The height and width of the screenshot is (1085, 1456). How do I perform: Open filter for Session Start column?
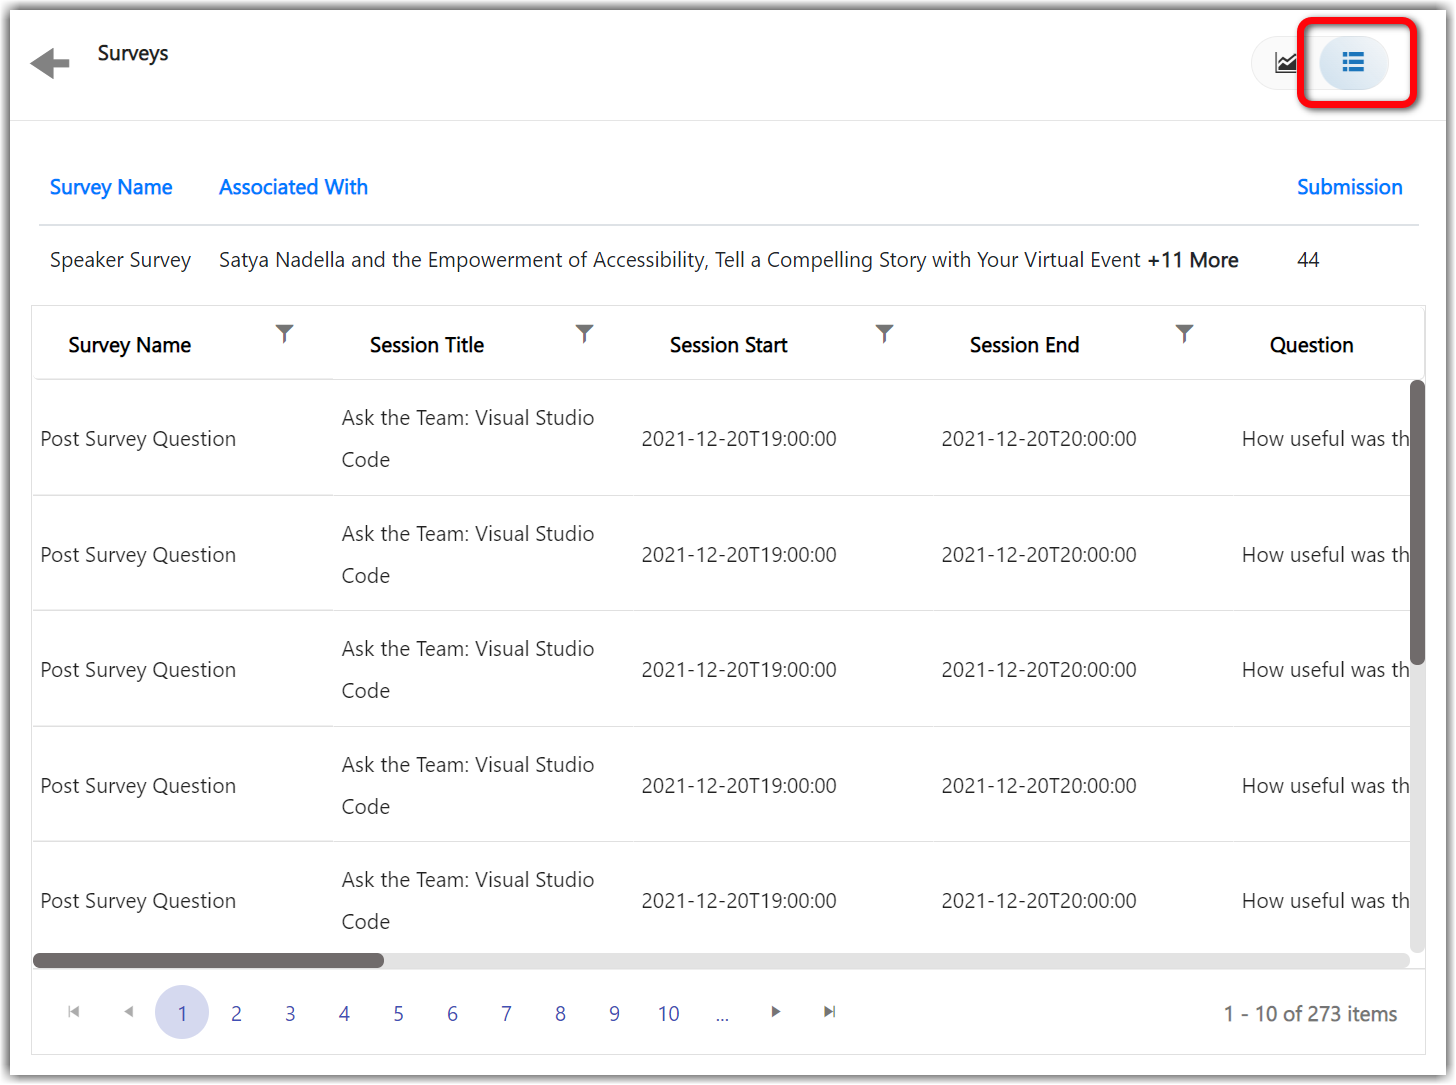[x=885, y=334]
